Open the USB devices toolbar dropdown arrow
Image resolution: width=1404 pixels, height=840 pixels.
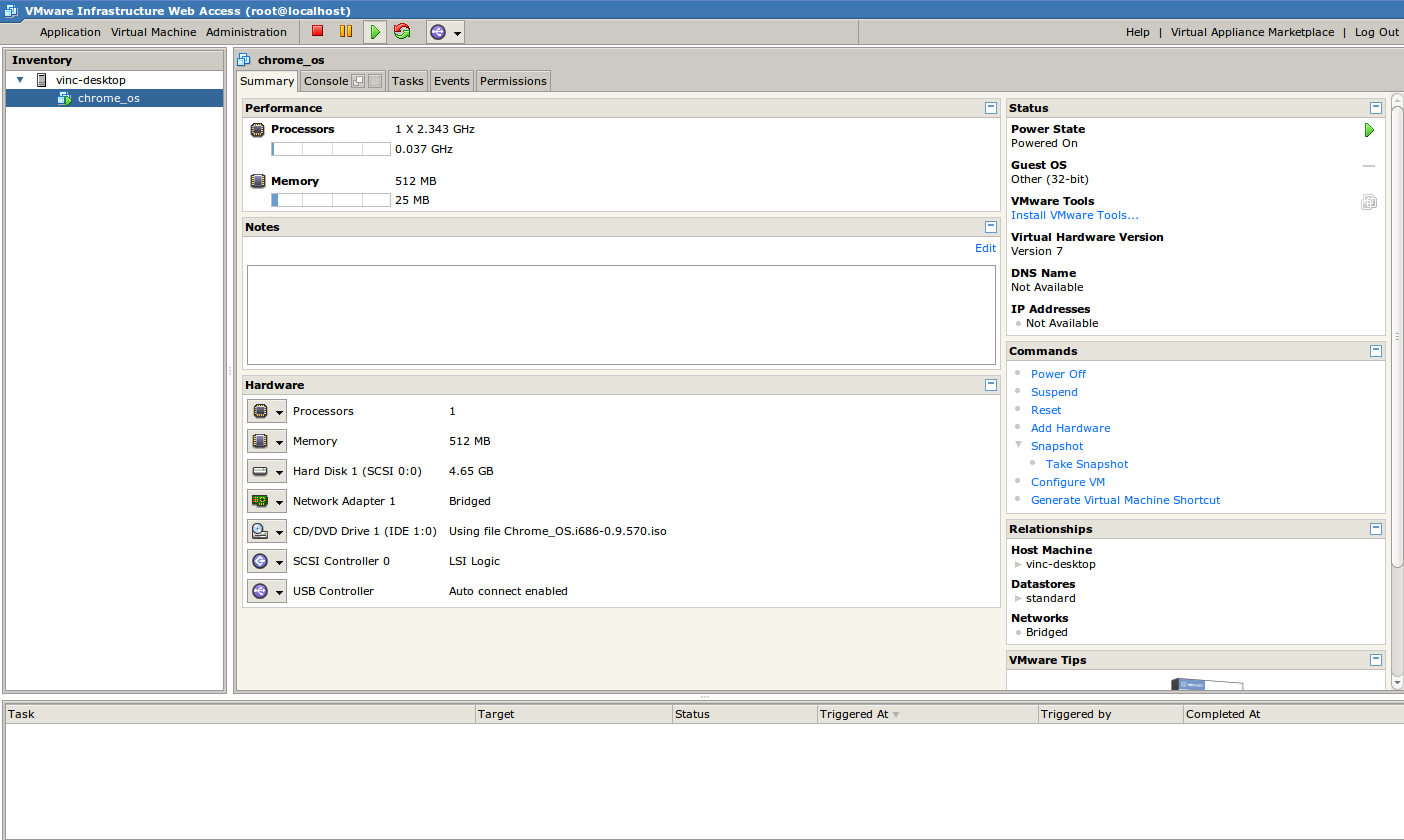pyautogui.click(x=457, y=33)
